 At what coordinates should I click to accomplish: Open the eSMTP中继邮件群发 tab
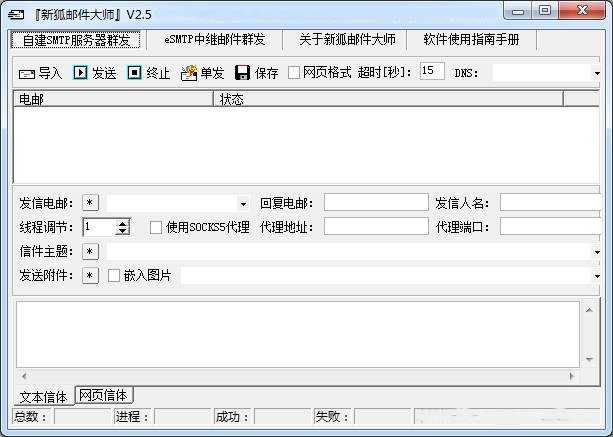(x=215, y=39)
